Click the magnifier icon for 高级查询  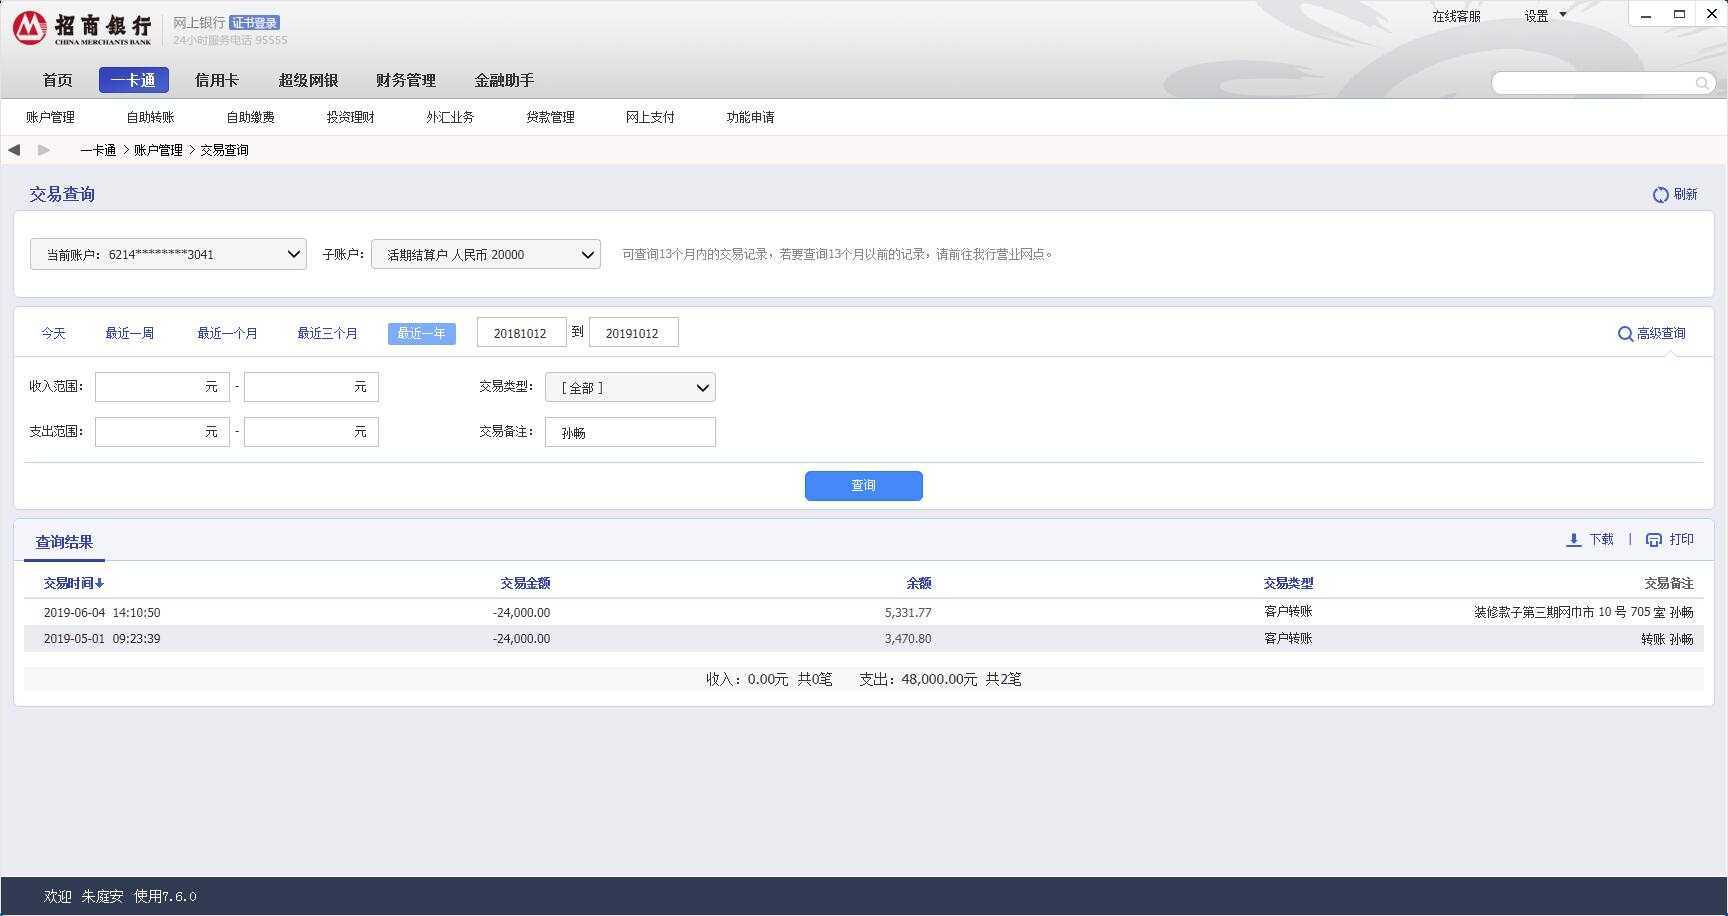pyautogui.click(x=1625, y=334)
